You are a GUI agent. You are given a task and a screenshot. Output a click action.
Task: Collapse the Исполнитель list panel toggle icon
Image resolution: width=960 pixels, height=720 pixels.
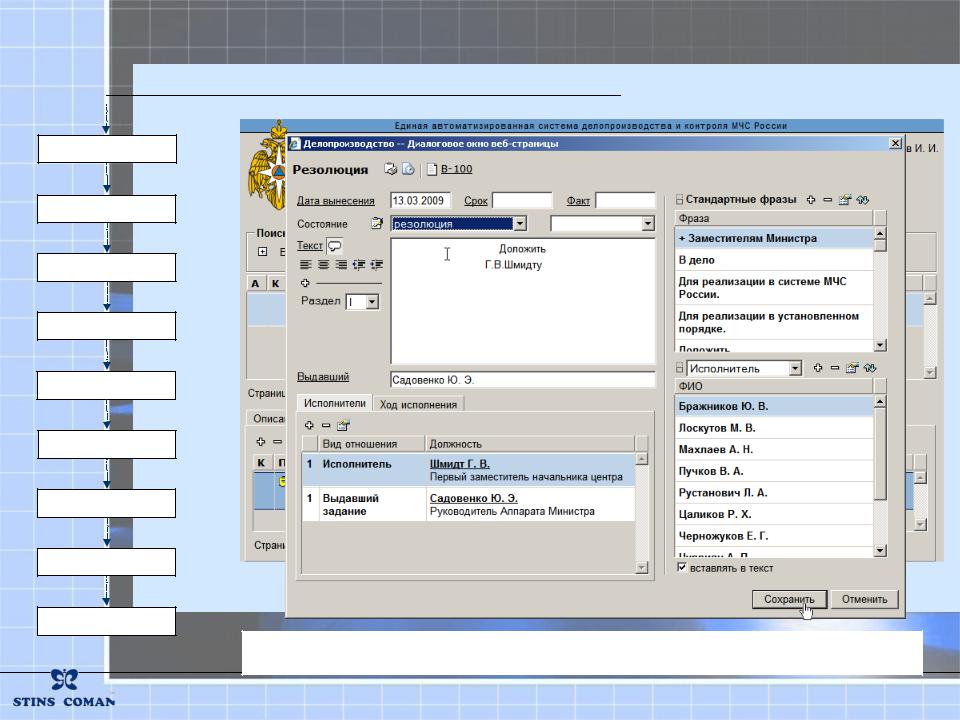click(680, 368)
